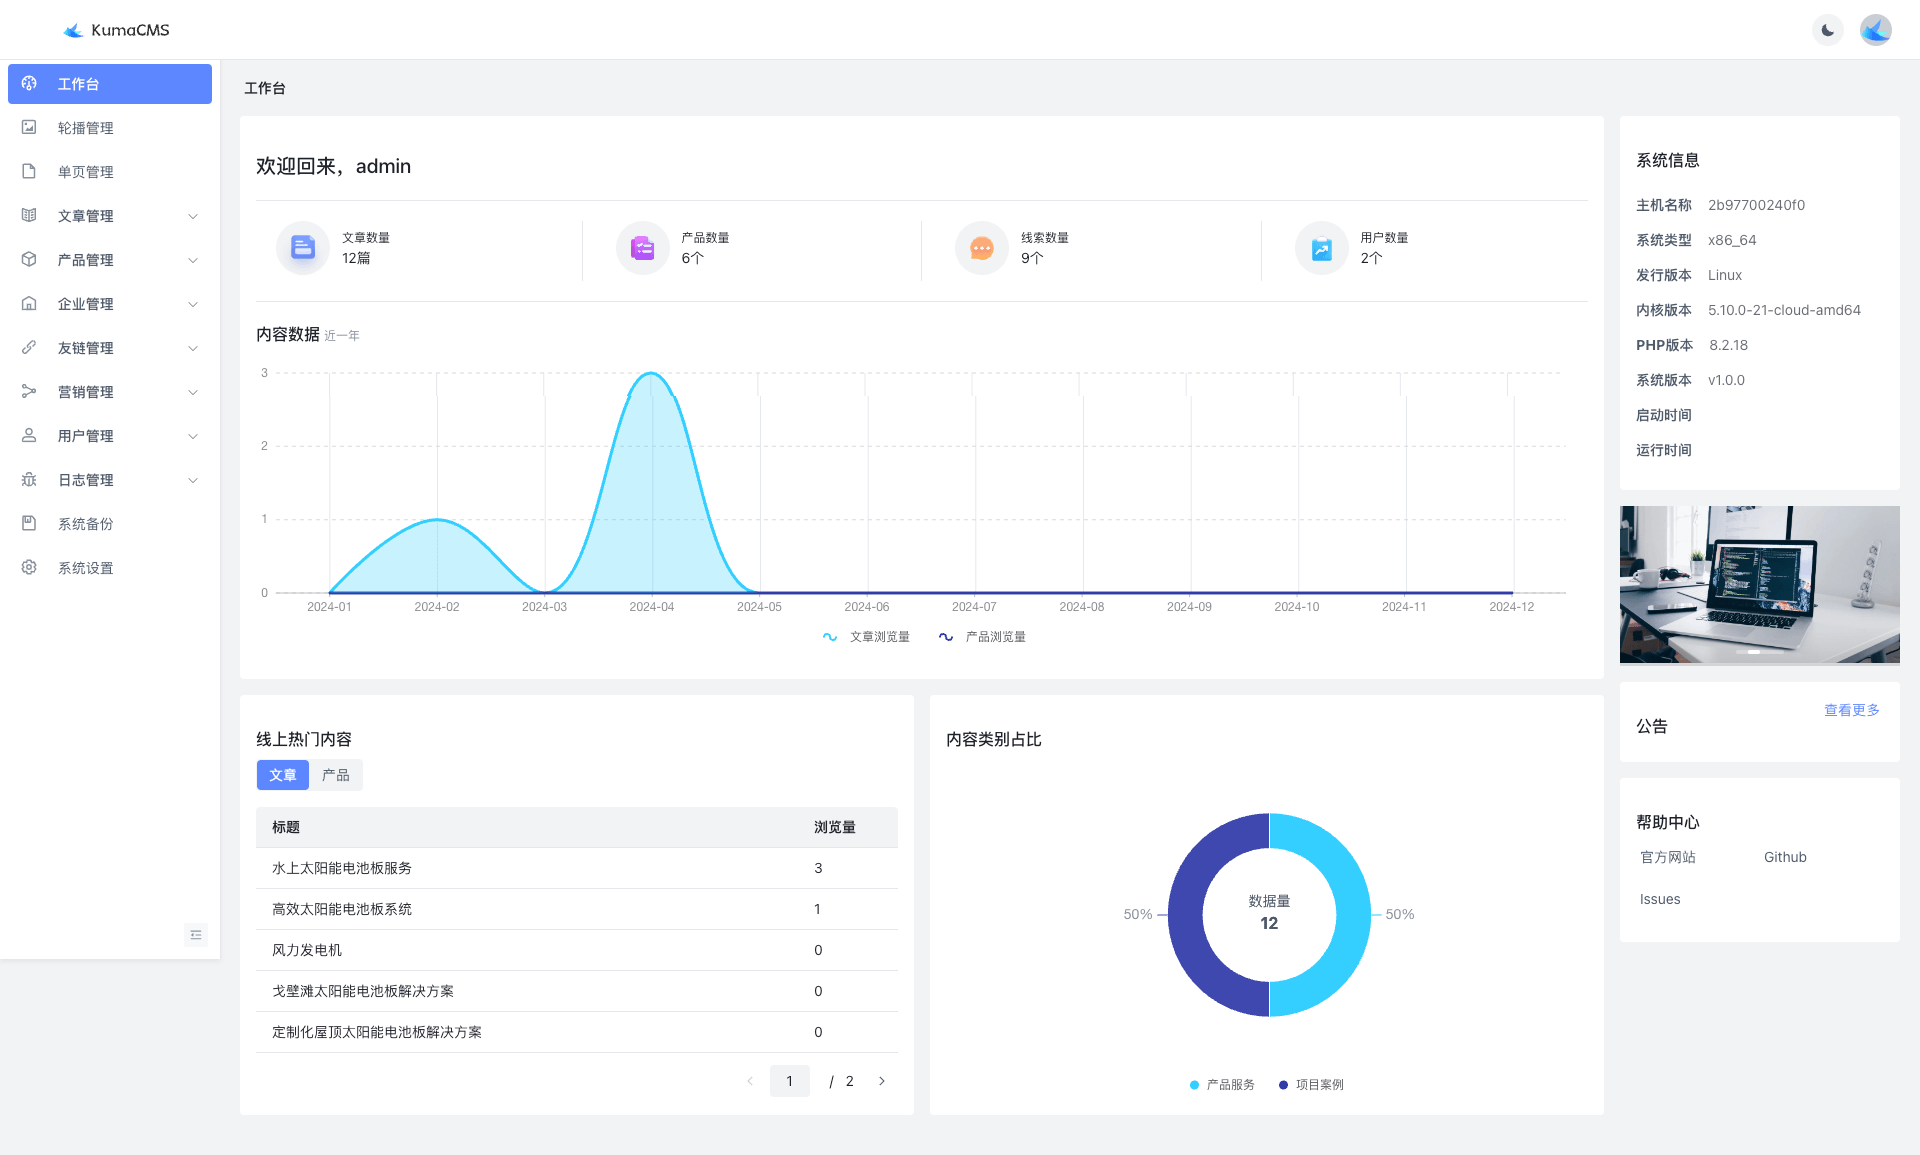Open 单页管理 page icon in sidebar

[29, 172]
